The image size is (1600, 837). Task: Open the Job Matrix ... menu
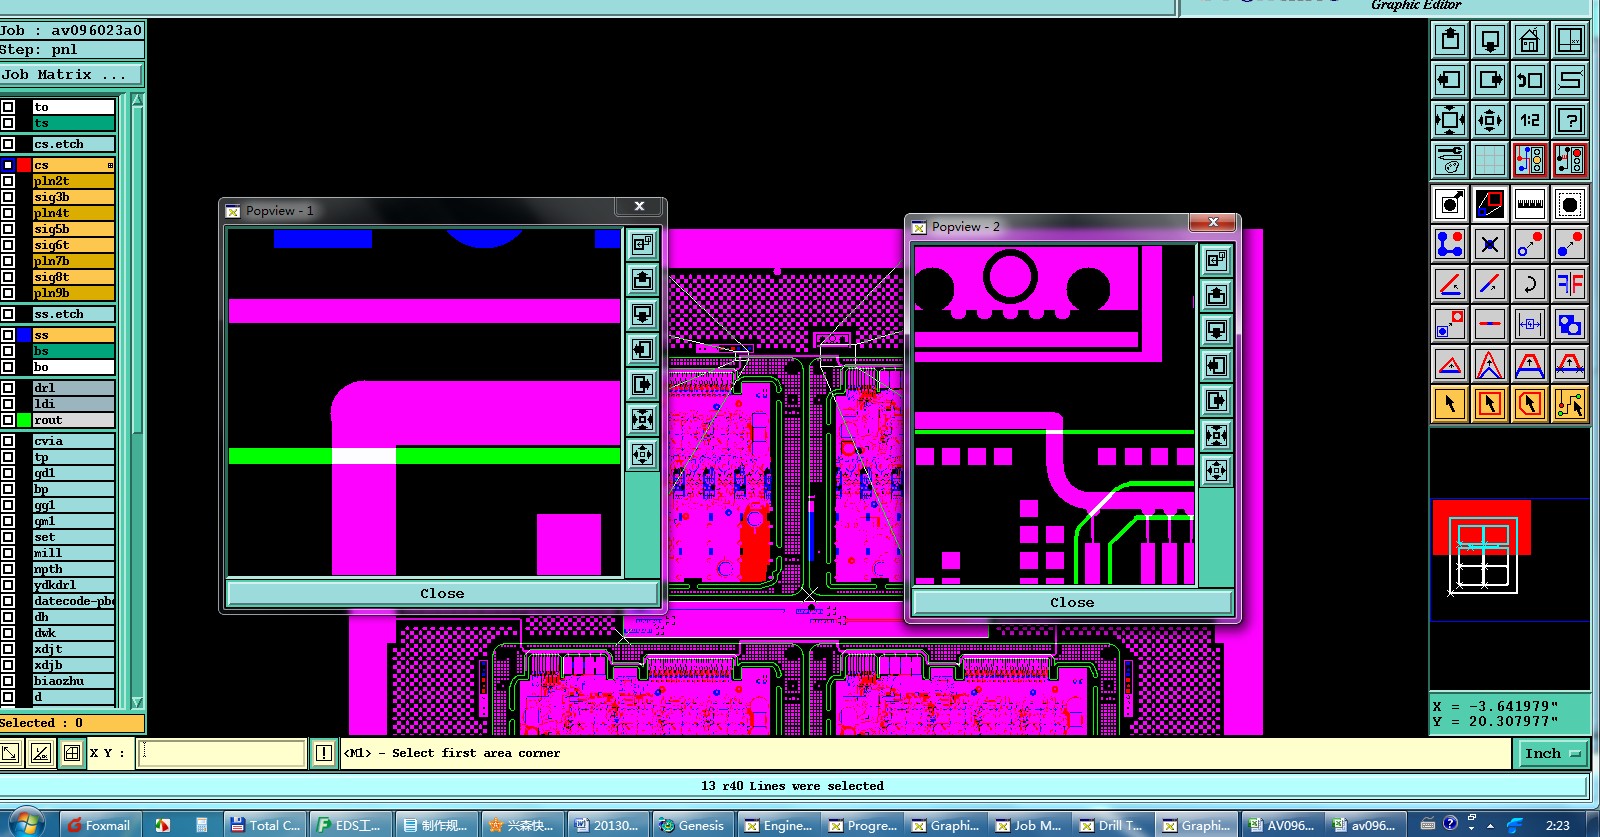(72, 75)
